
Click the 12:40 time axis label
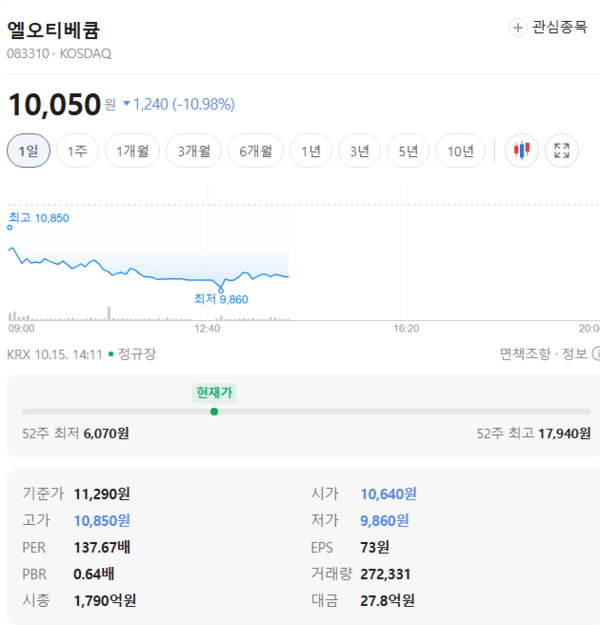point(207,328)
